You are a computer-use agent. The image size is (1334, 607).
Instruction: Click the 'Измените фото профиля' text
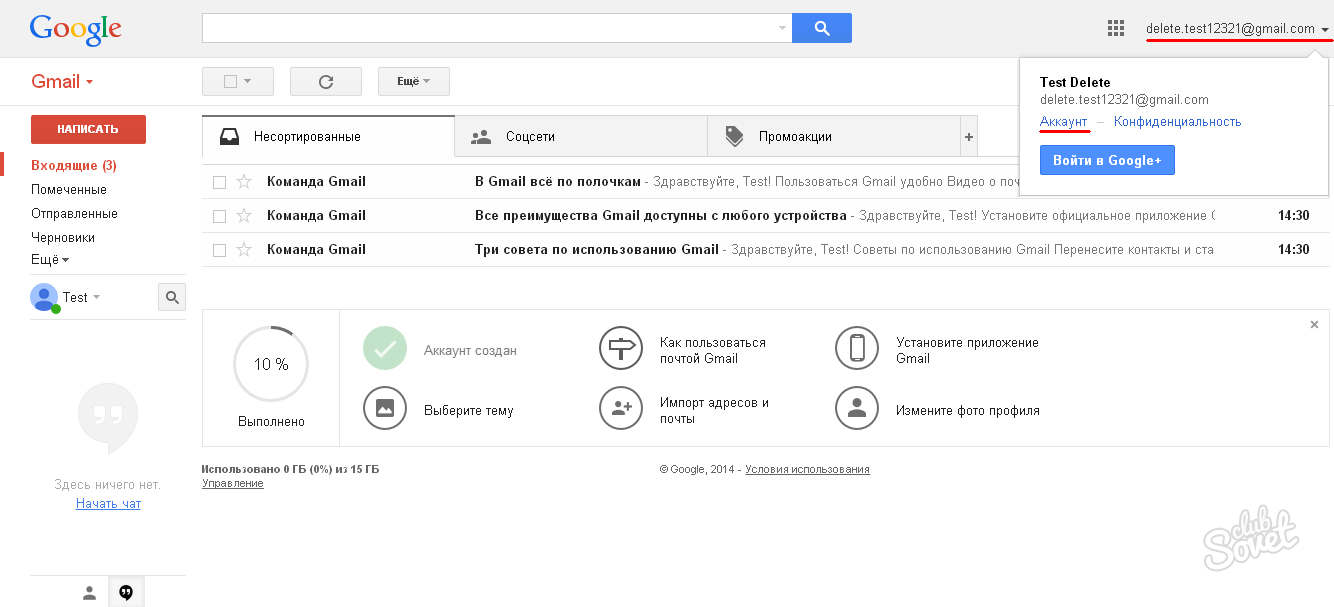click(x=968, y=411)
